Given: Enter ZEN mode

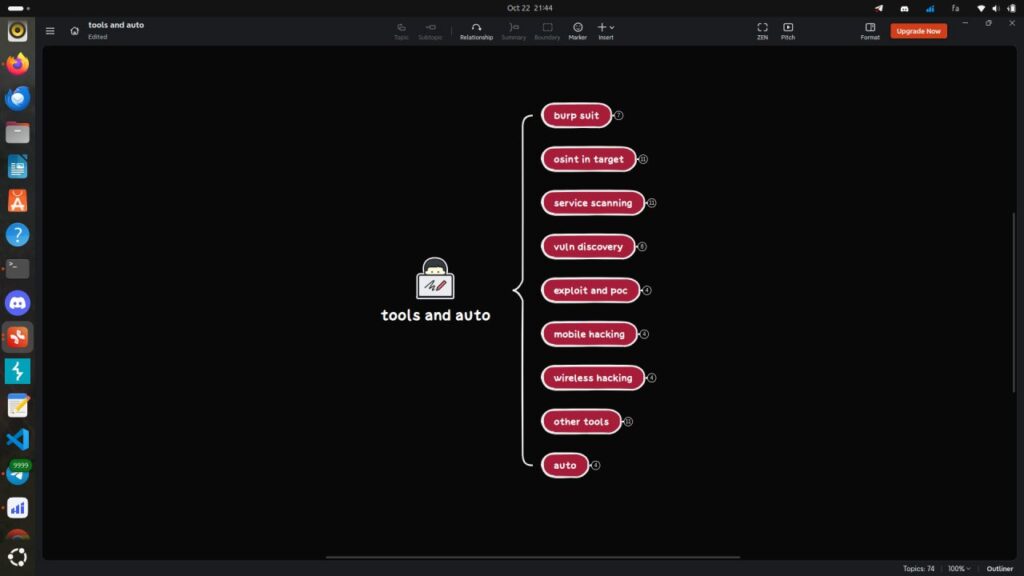Looking at the screenshot, I should pos(762,31).
